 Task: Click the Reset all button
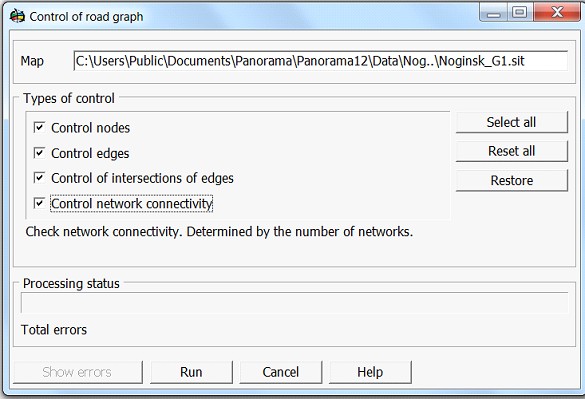pos(512,151)
